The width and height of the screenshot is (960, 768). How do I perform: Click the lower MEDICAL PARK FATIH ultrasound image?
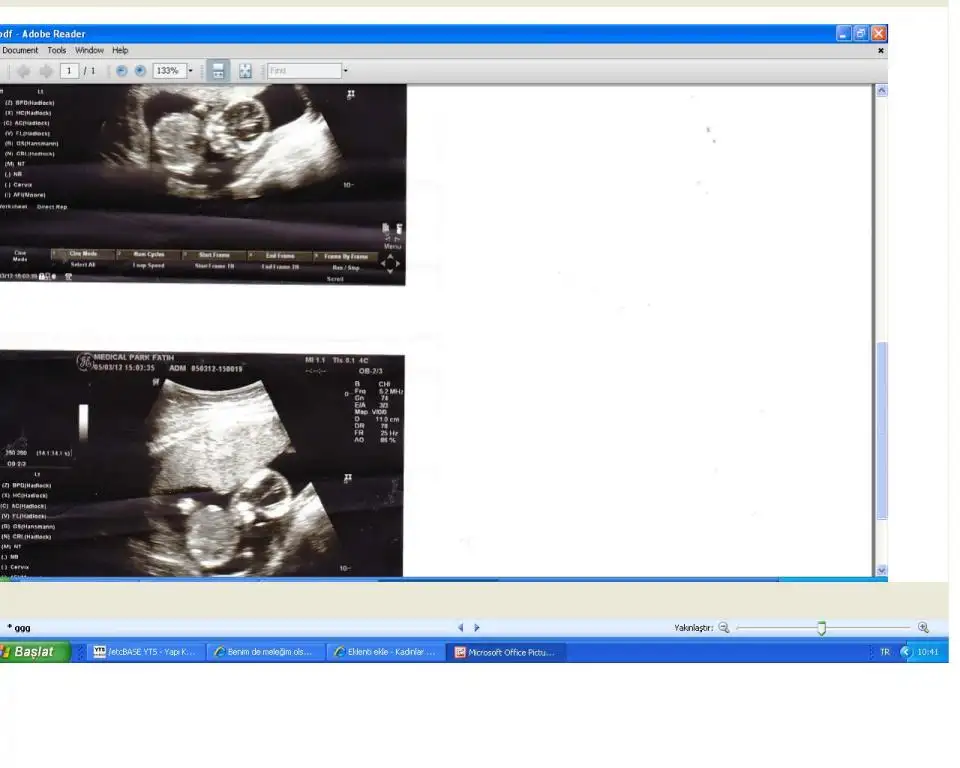tap(202, 464)
